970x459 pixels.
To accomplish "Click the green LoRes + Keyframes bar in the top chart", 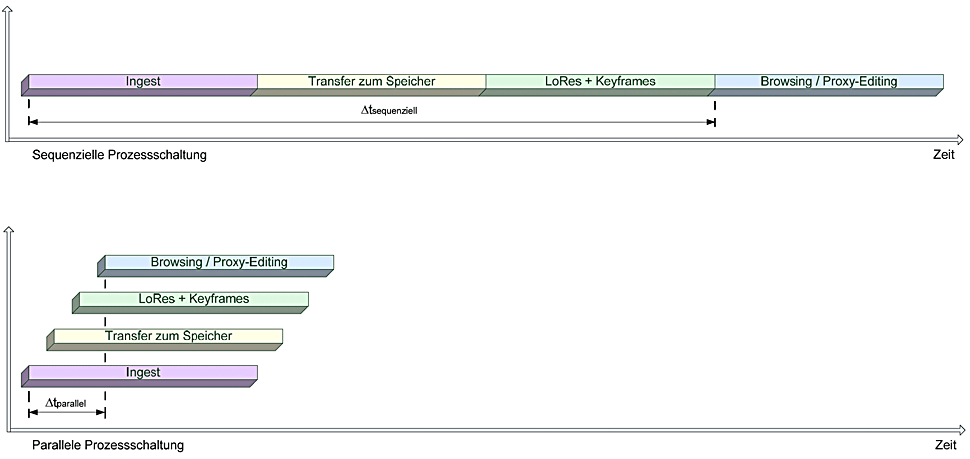I will pyautogui.click(x=600, y=81).
